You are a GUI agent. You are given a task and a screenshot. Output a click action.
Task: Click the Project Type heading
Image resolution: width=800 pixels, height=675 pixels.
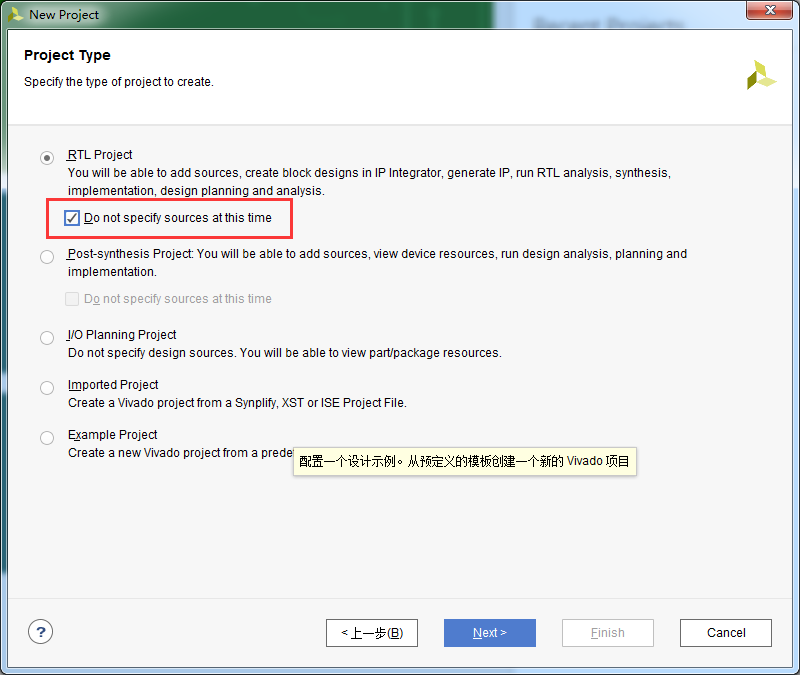click(67, 55)
